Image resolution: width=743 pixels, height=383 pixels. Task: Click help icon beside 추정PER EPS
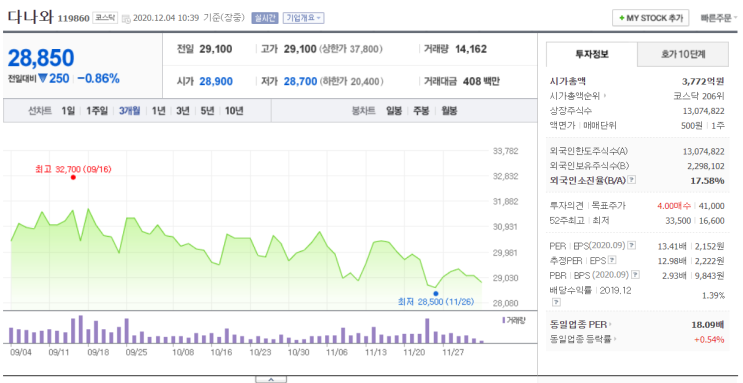coord(612,260)
